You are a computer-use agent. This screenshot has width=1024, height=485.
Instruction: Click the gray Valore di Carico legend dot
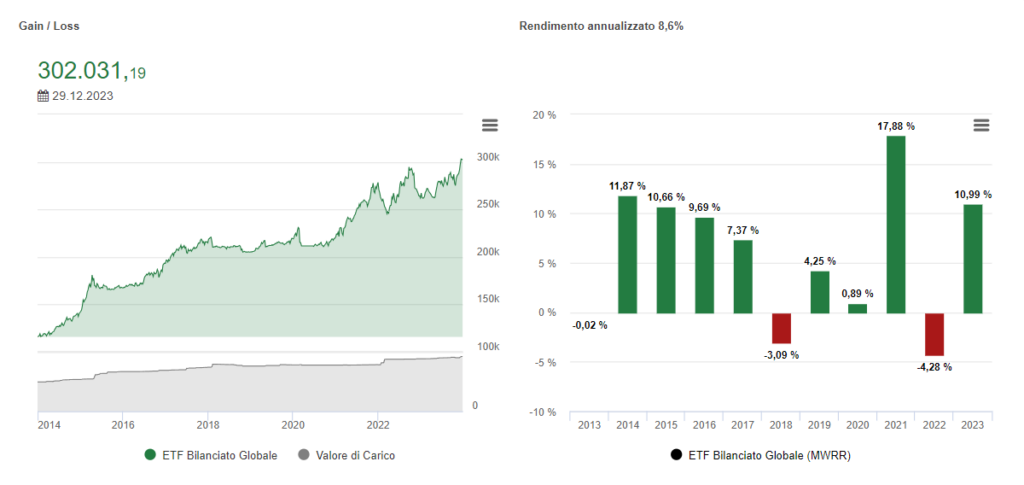pos(304,455)
